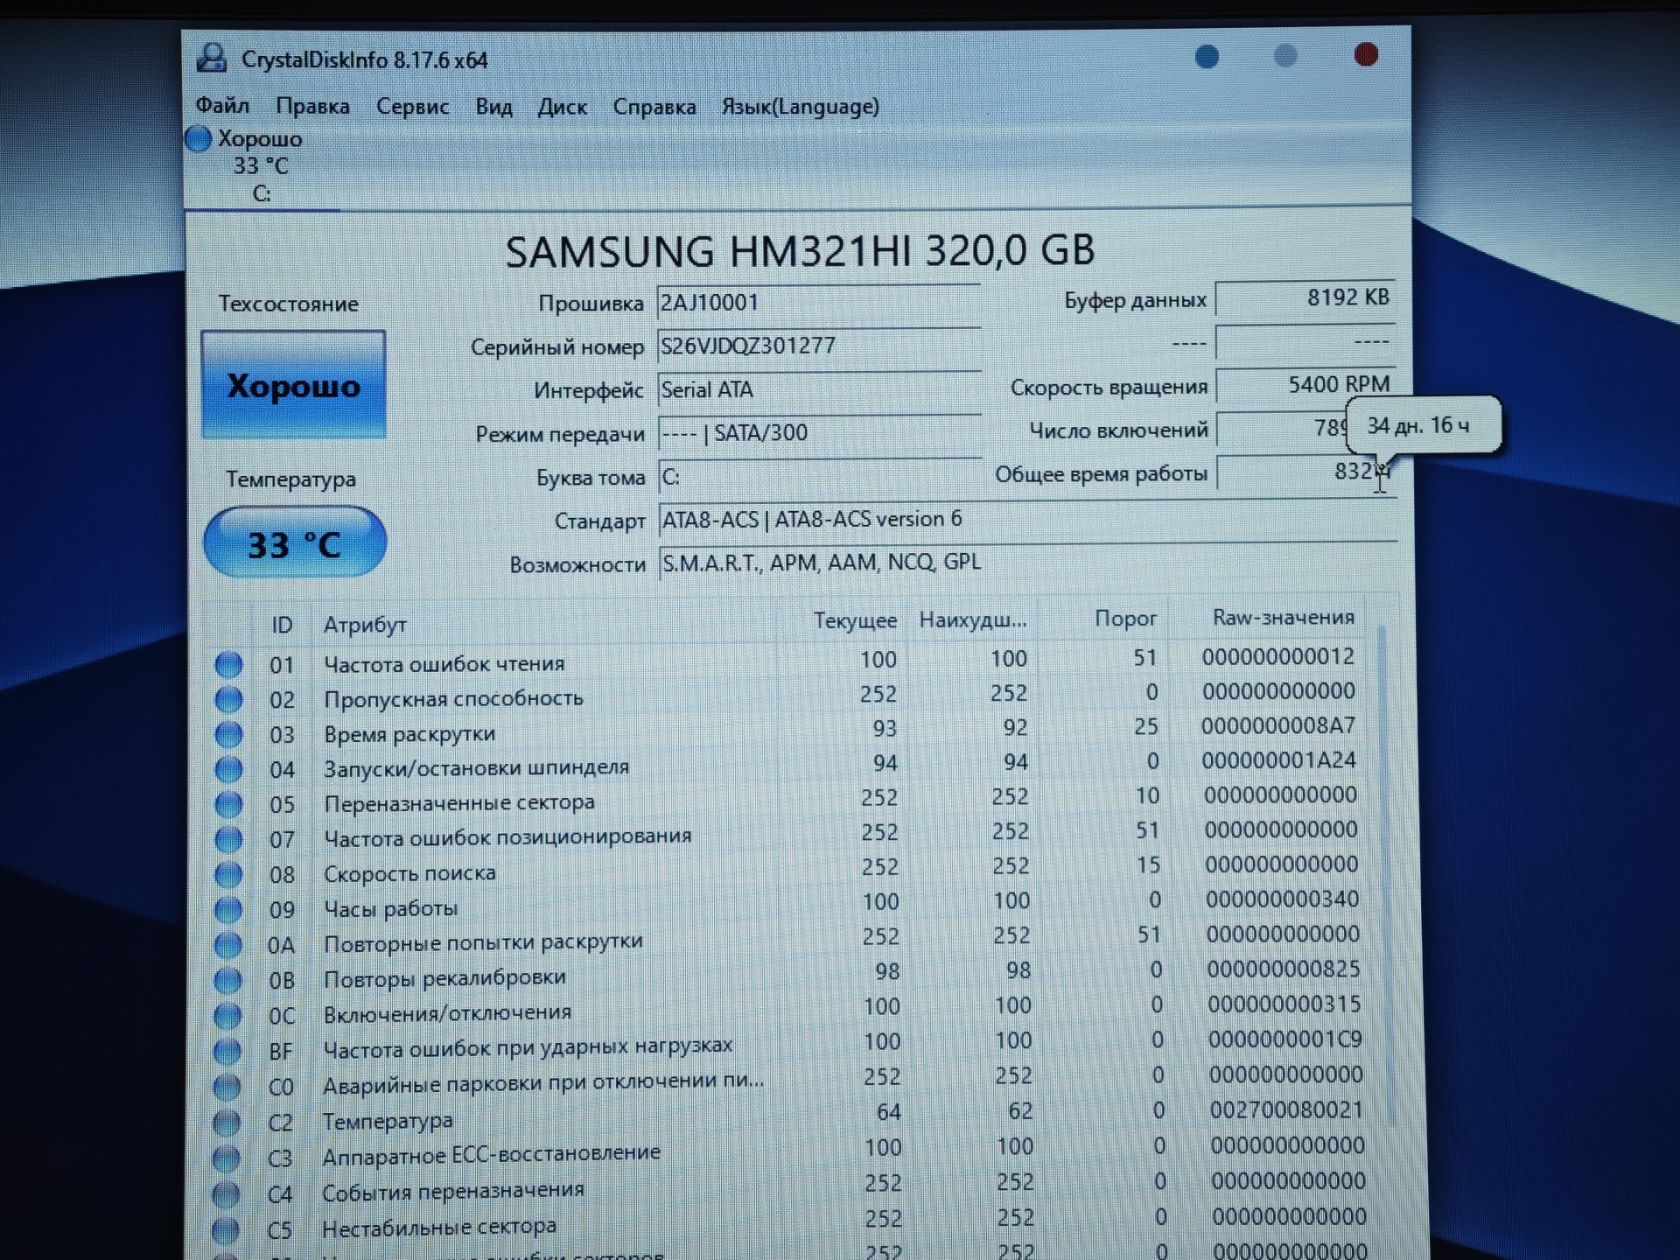This screenshot has width=1680, height=1260.
Task: Click the 5400 RPM rotation speed field
Action: (1304, 385)
